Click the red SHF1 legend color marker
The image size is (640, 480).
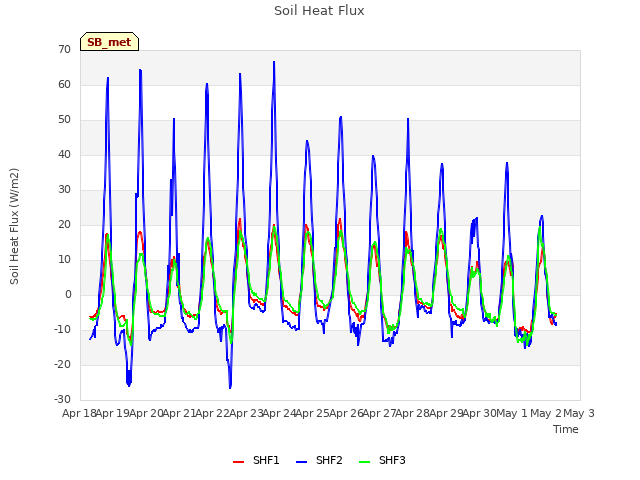click(x=238, y=462)
